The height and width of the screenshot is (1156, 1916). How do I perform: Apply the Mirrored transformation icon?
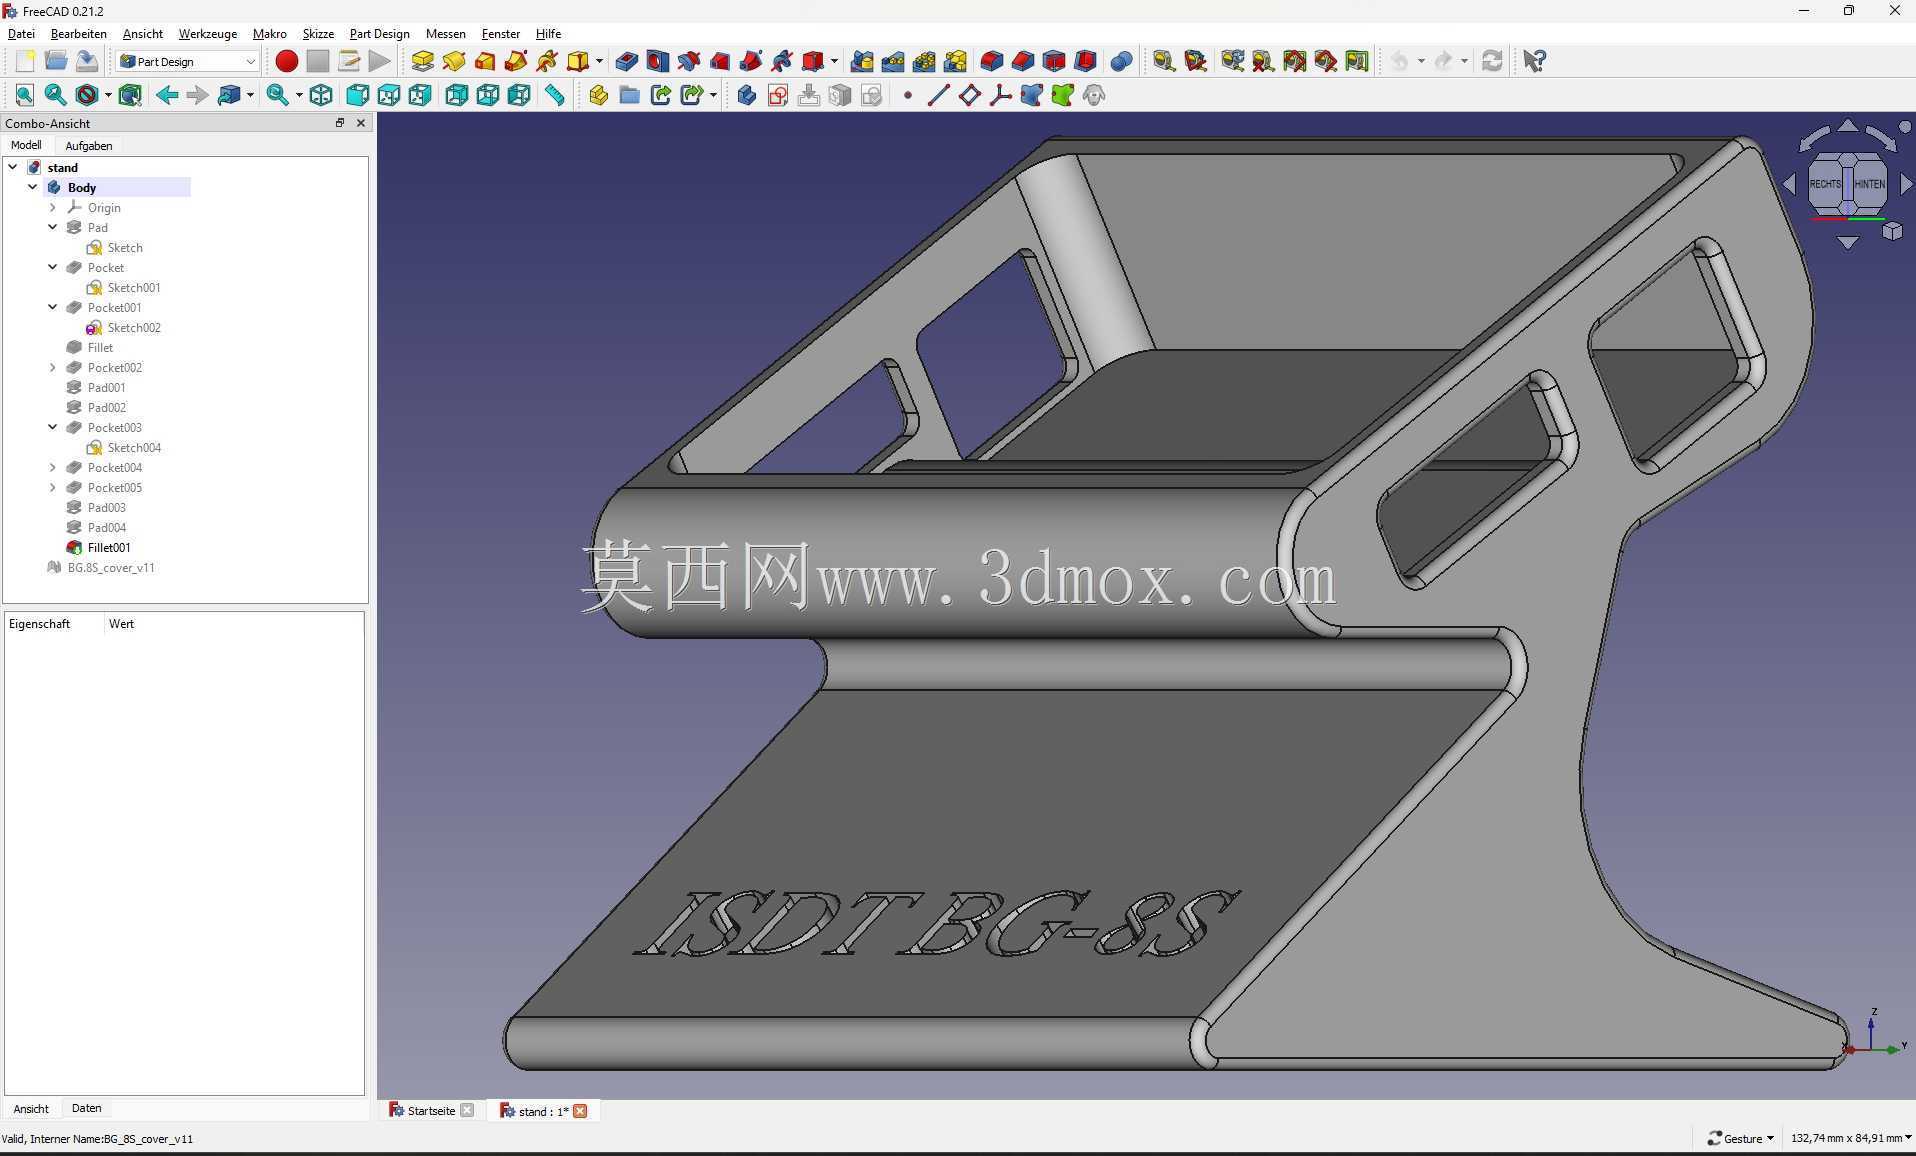tap(862, 61)
